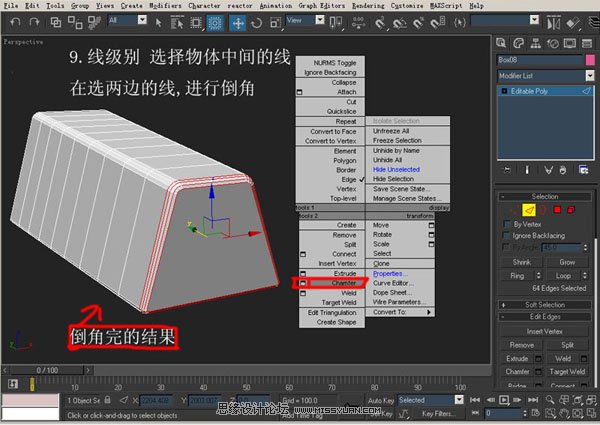This screenshot has width=600, height=425.
Task: Click the pink object color swatch
Action: pyautogui.click(x=590, y=60)
